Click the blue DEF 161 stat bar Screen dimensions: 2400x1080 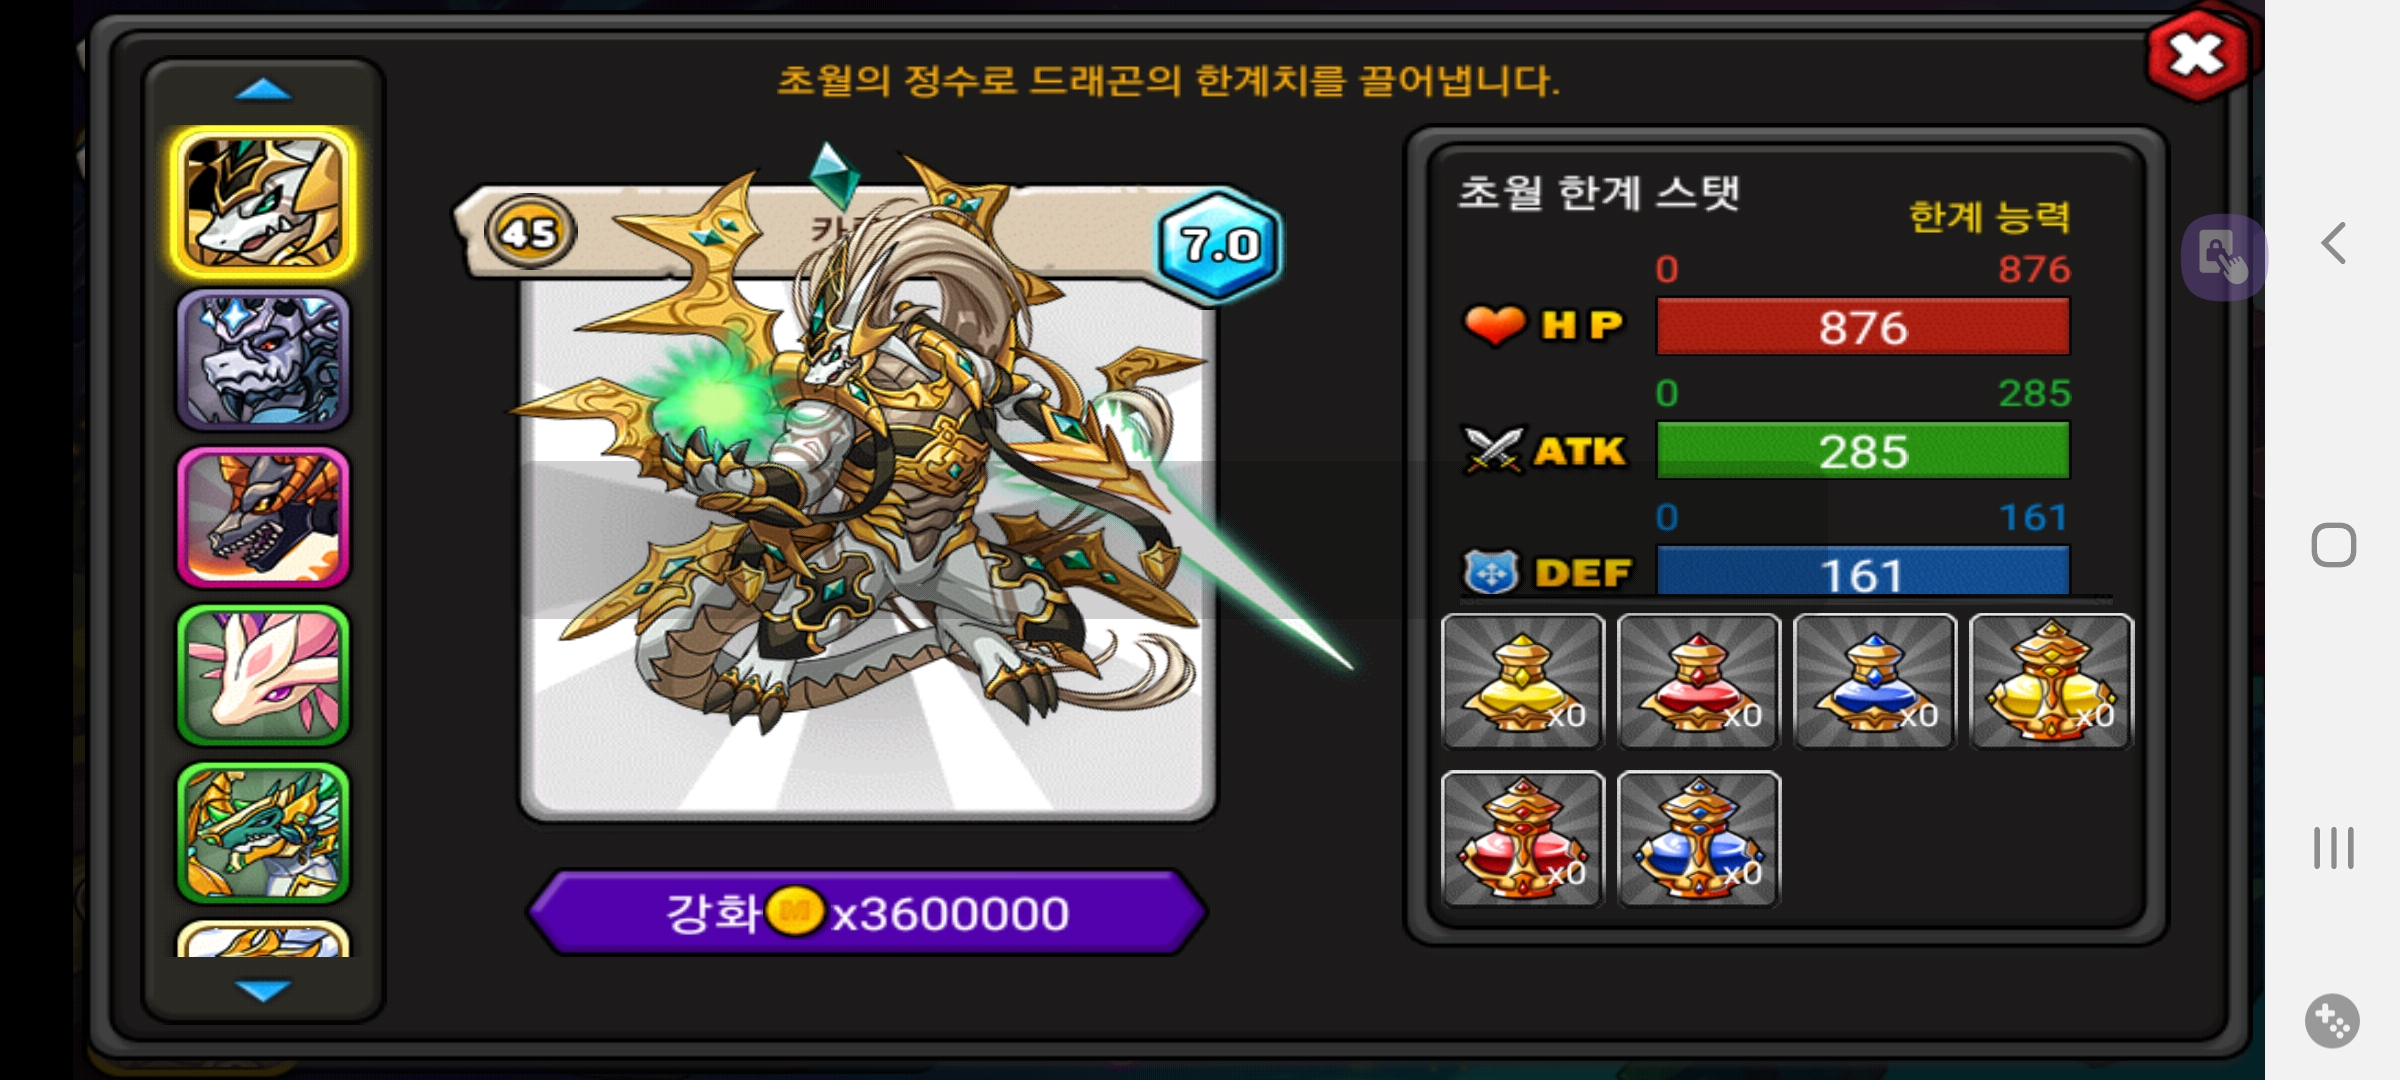pos(1862,571)
